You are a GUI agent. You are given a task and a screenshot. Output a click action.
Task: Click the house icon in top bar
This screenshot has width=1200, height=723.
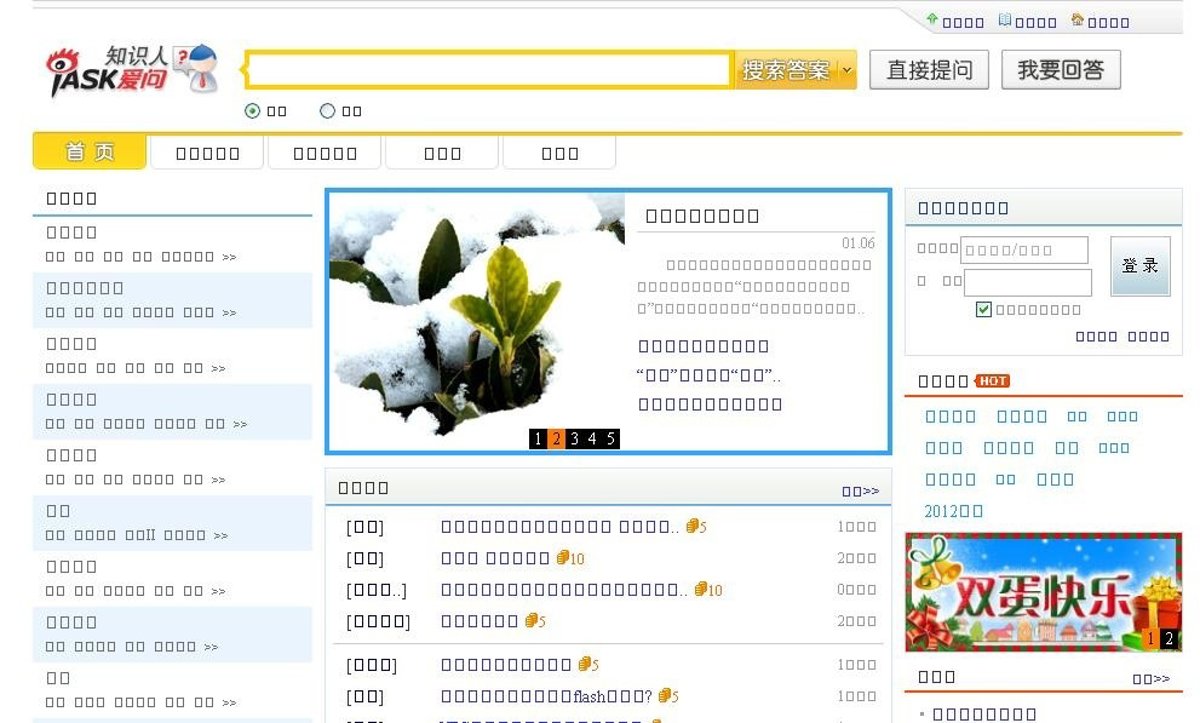[1077, 20]
